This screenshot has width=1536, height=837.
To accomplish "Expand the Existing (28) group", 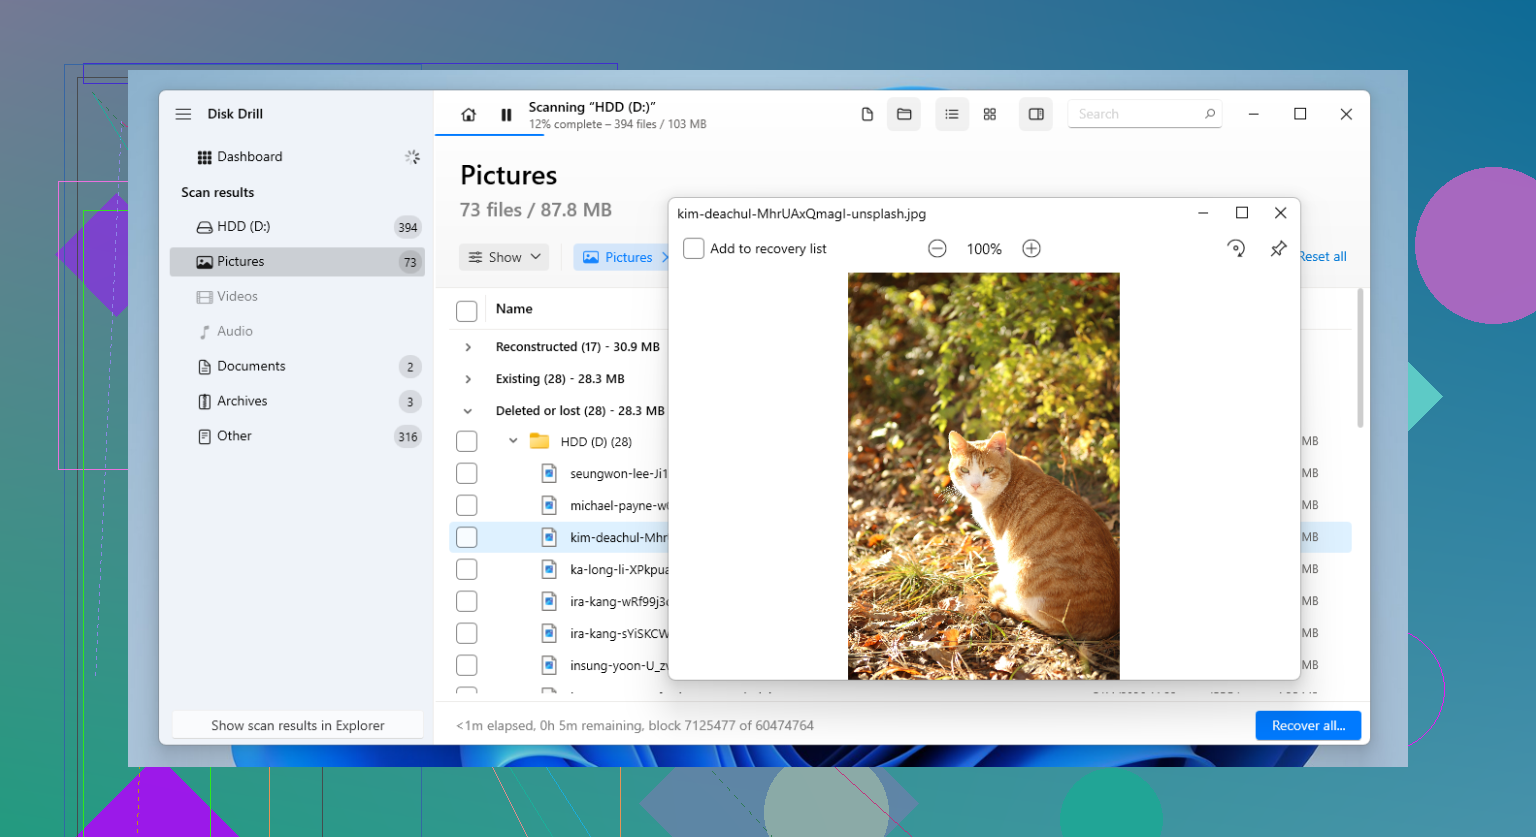I will [468, 379].
